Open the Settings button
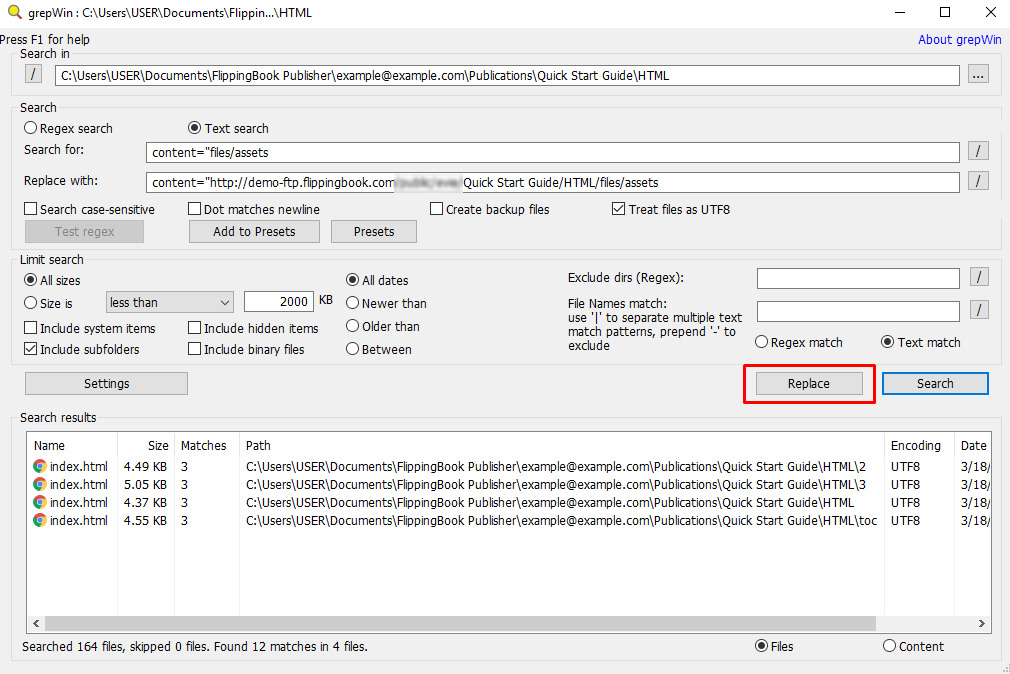The width and height of the screenshot is (1010, 674). coord(106,383)
